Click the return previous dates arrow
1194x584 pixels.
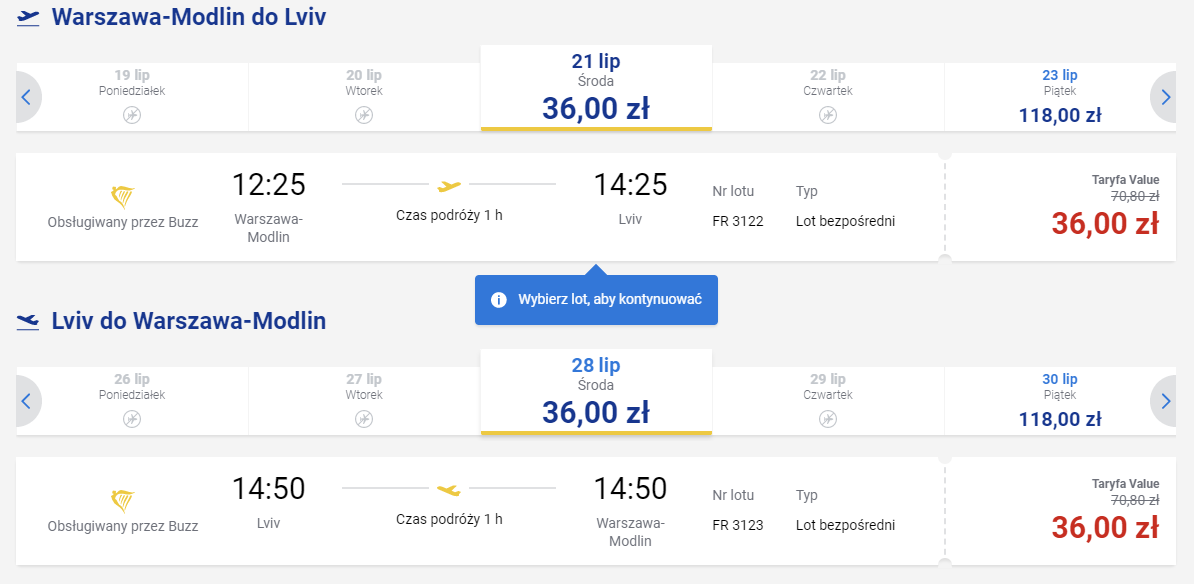click(x=28, y=401)
